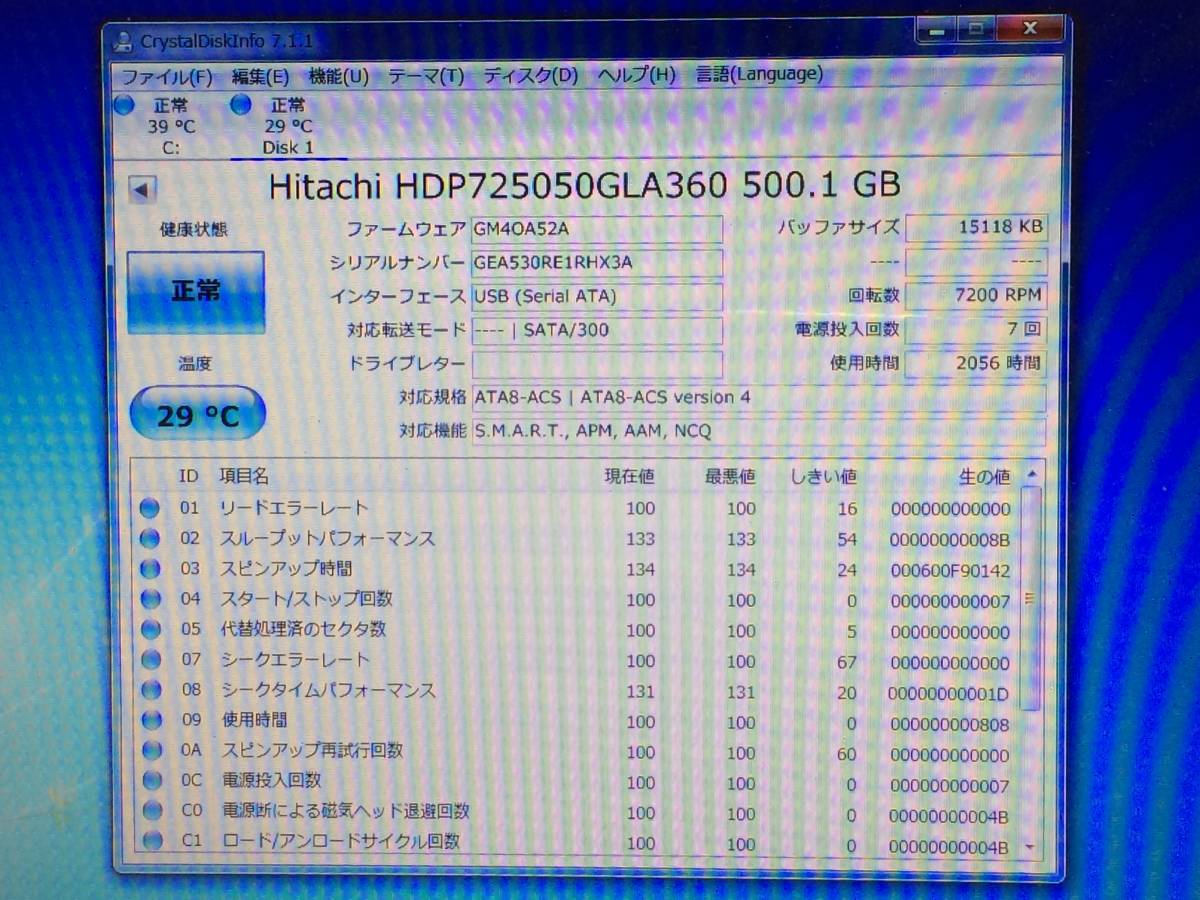Open the 編集(E) menu
This screenshot has width=1200, height=900.
click(x=260, y=76)
